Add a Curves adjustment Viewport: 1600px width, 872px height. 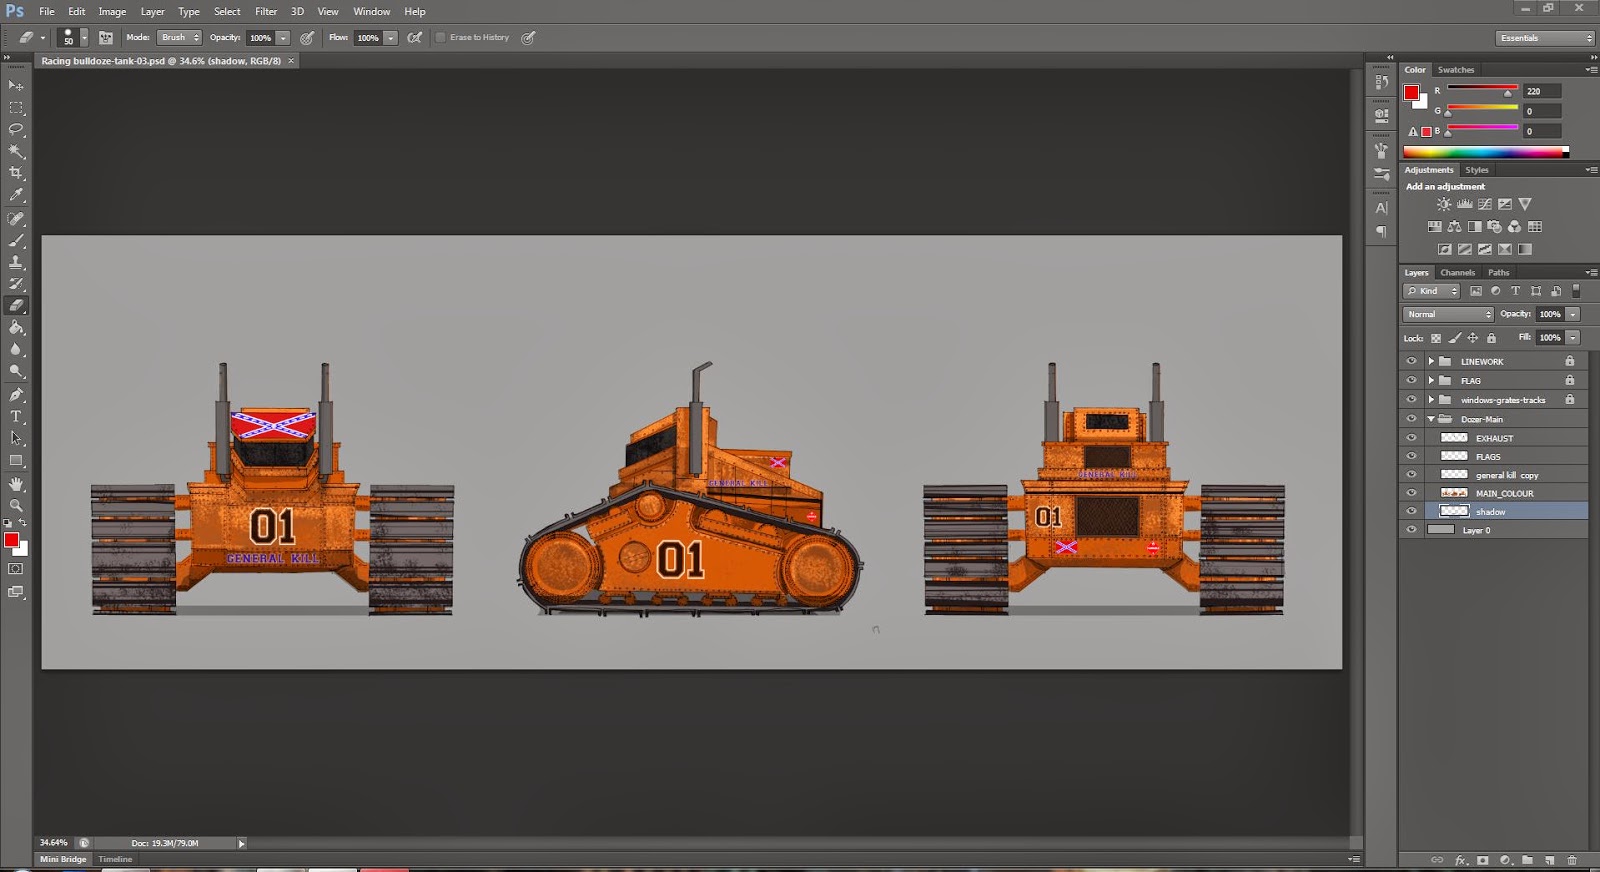[x=1484, y=204]
